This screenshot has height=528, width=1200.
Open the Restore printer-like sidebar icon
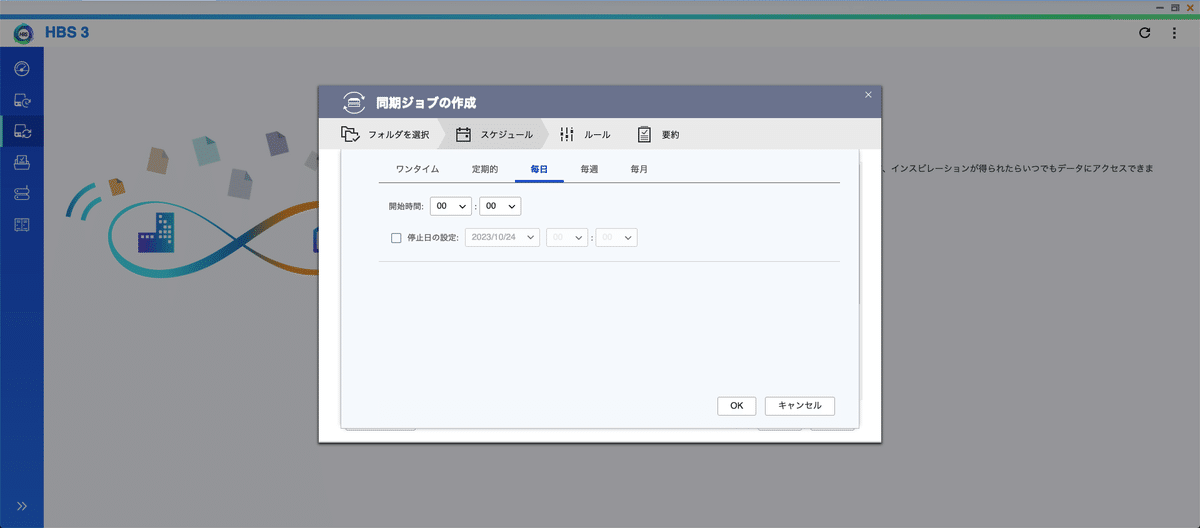(x=22, y=162)
